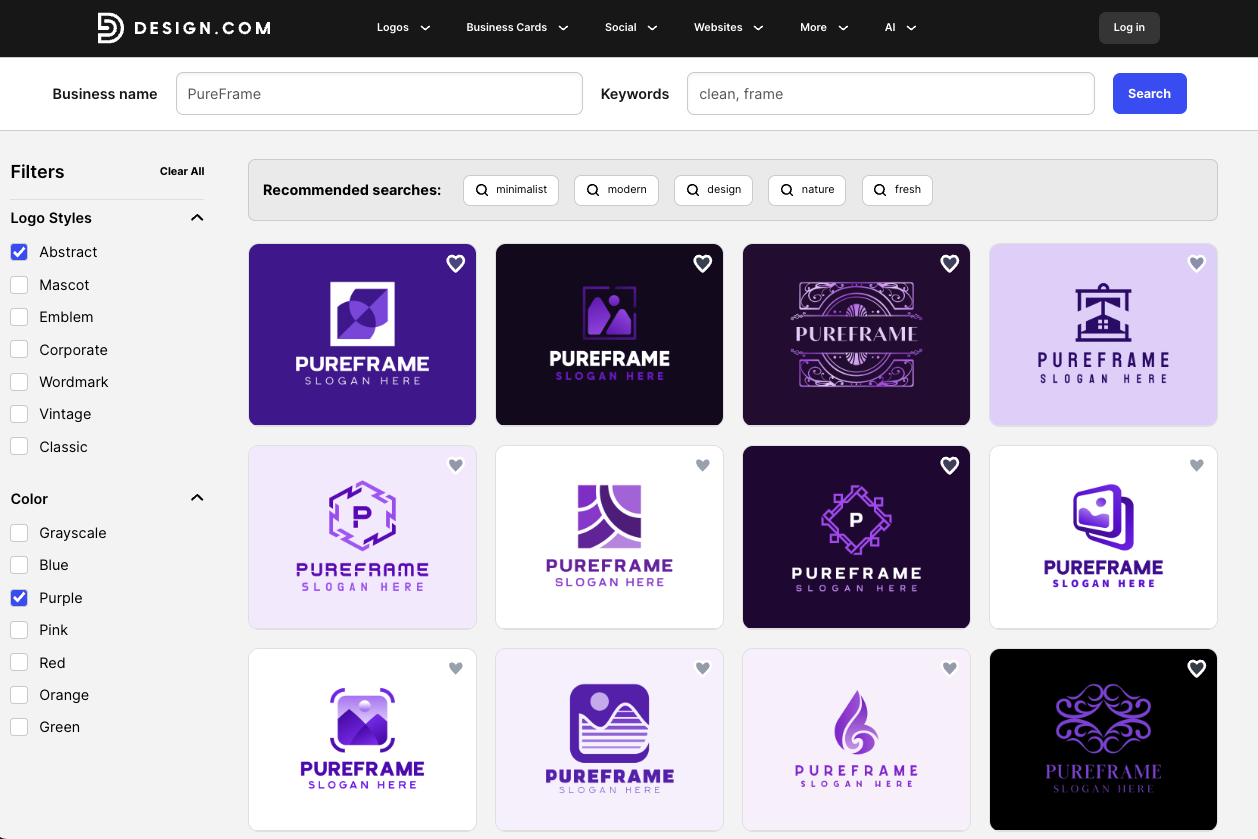Open the Business Cards dropdown menu
The width and height of the screenshot is (1258, 839).
point(518,28)
